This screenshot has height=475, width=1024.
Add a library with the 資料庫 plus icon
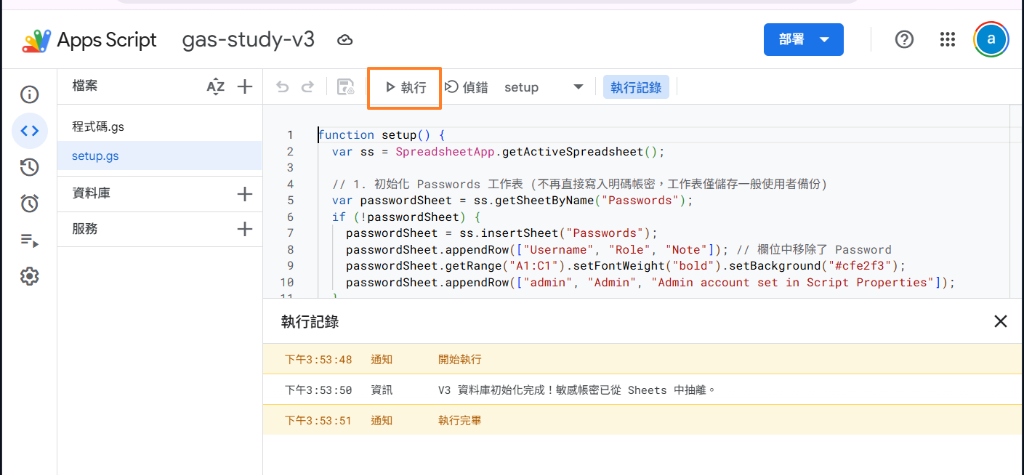pyautogui.click(x=244, y=193)
